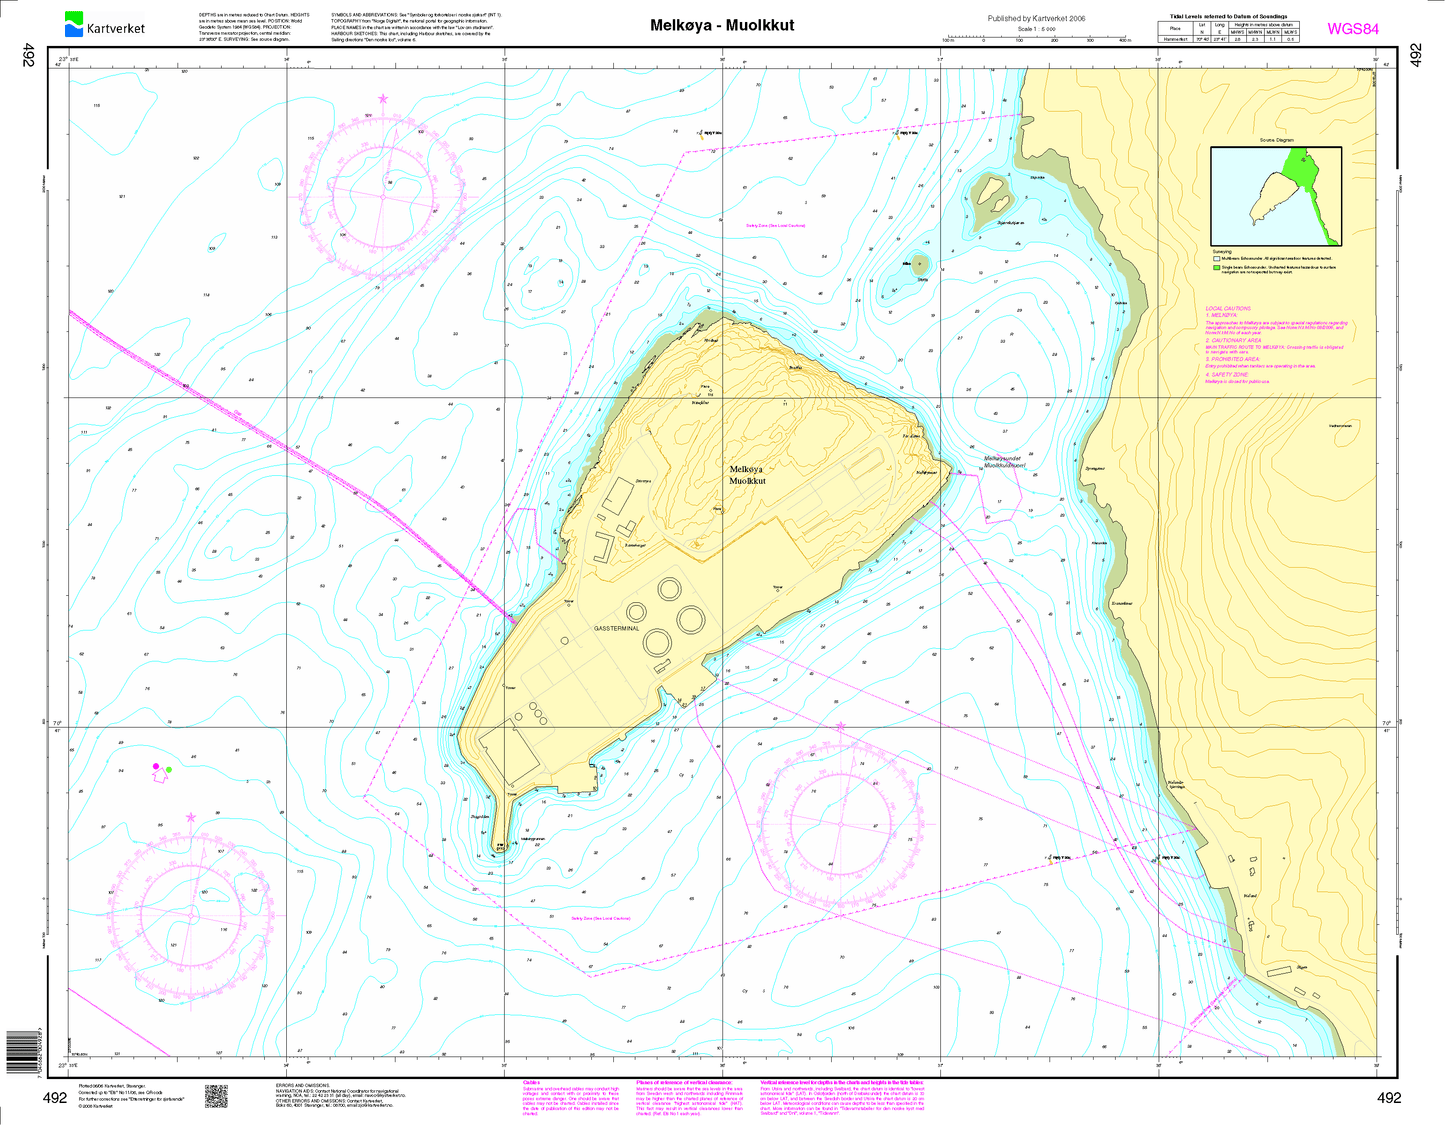Click the QR code below the chart
The image size is (1445, 1125).
(x=216, y=1095)
